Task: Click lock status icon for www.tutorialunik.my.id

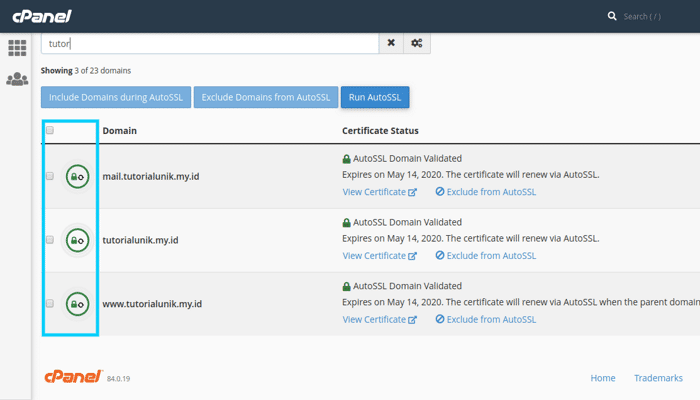Action: 78,304
